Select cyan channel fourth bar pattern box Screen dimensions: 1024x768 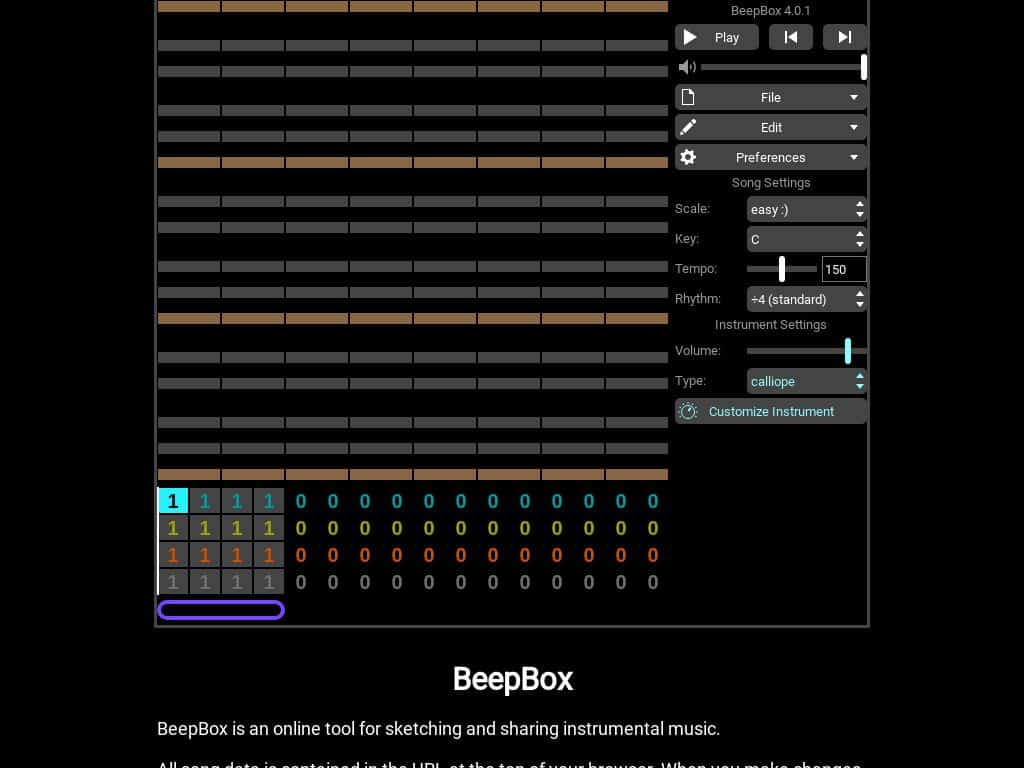tap(269, 501)
